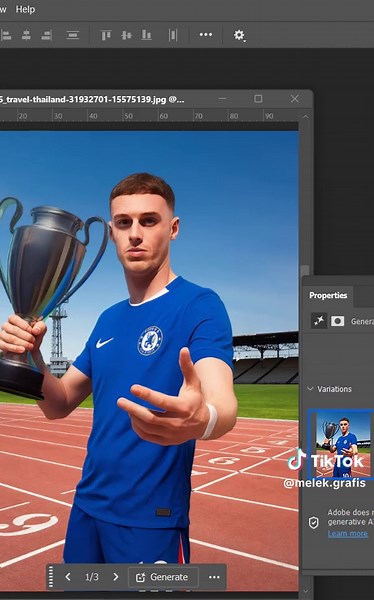
Task: Click the align top edges icon
Action: 106,35
